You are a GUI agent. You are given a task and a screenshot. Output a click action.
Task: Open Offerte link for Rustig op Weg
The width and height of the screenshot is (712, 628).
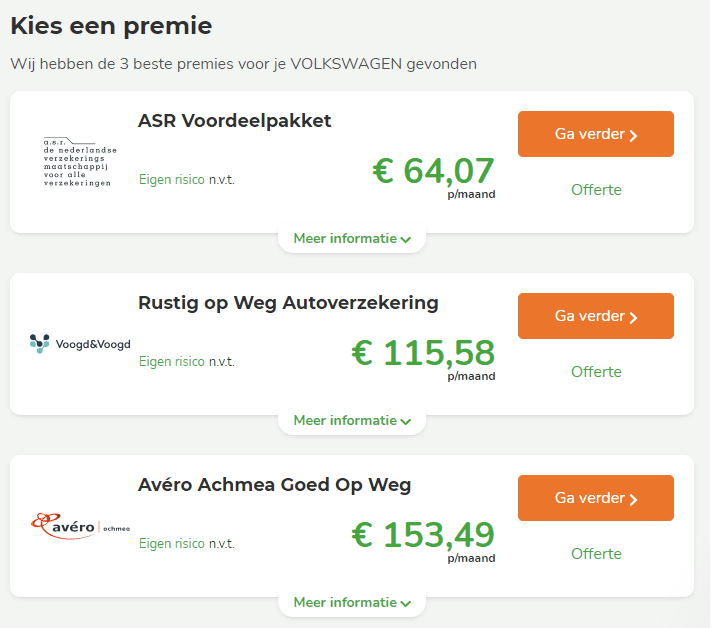(x=596, y=372)
